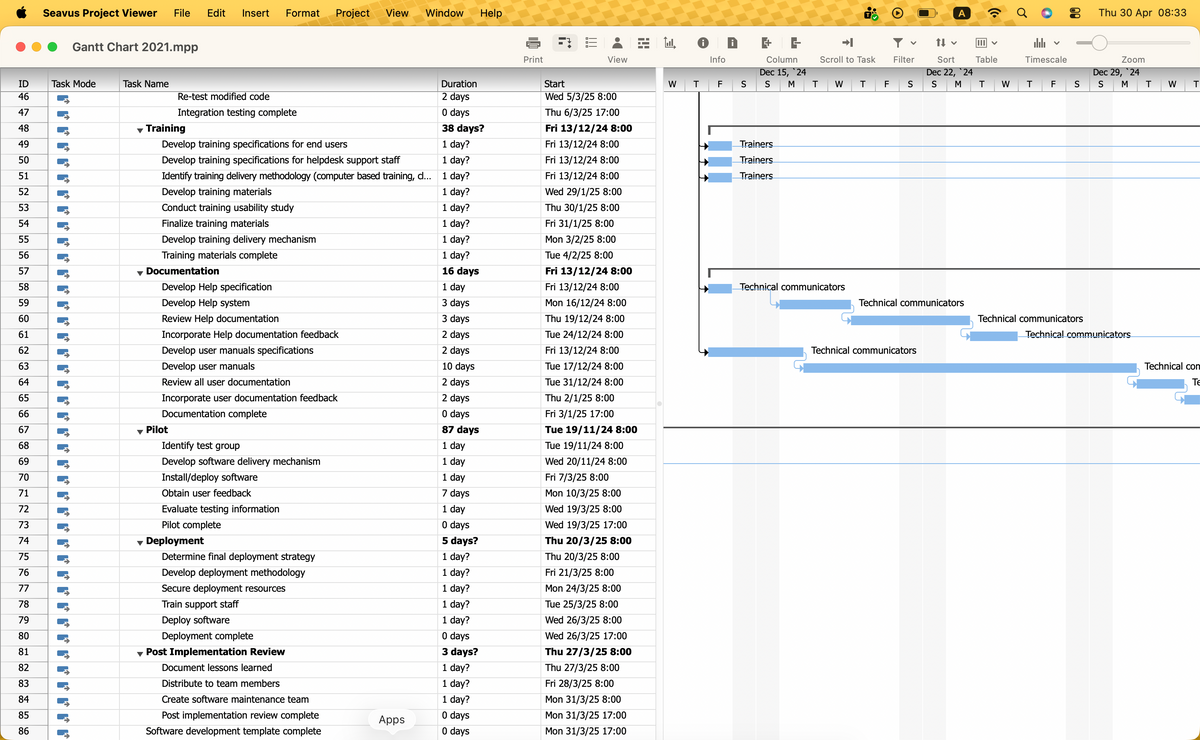Open the Timescale dropdown

pos(1045,43)
